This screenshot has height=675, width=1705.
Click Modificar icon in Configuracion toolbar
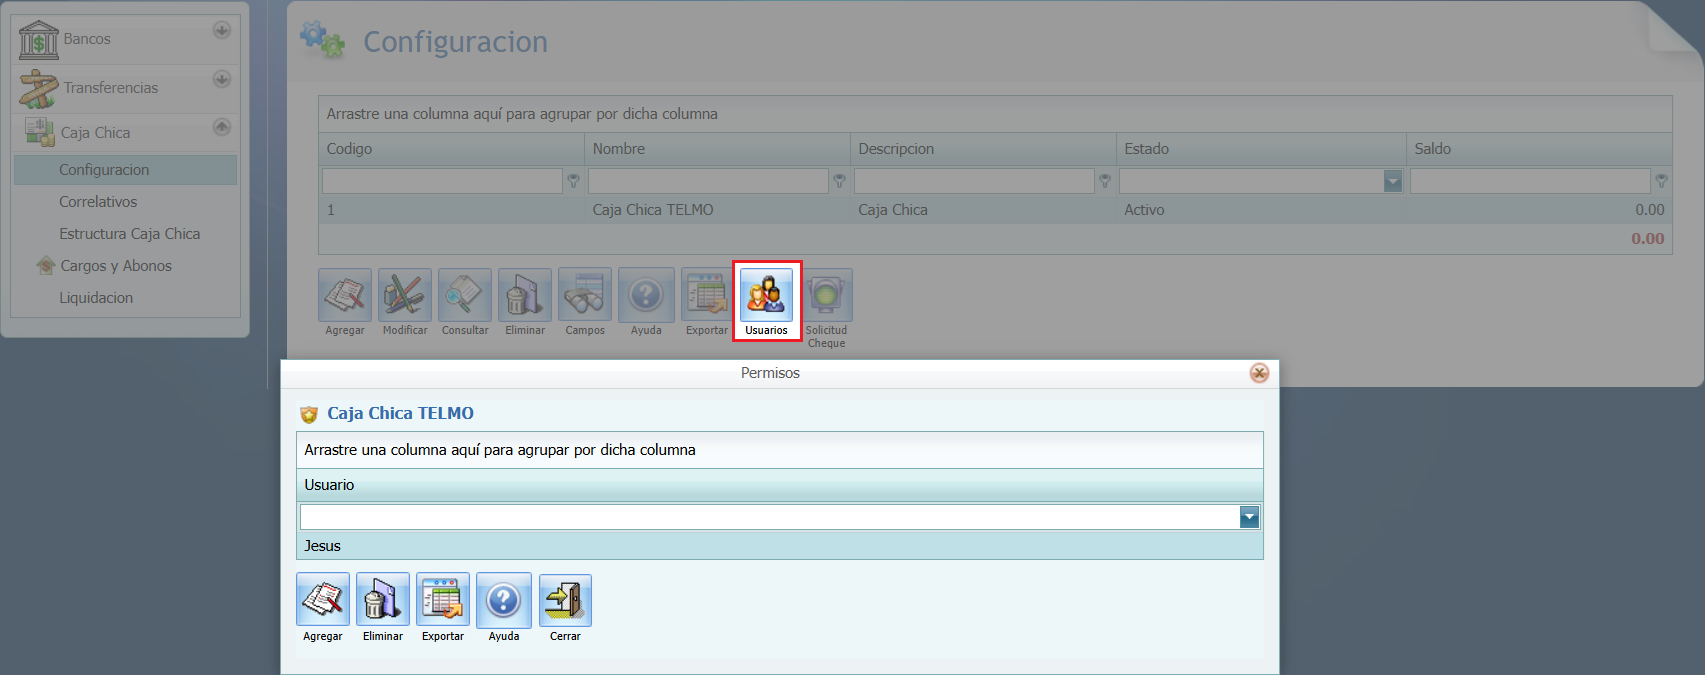405,295
